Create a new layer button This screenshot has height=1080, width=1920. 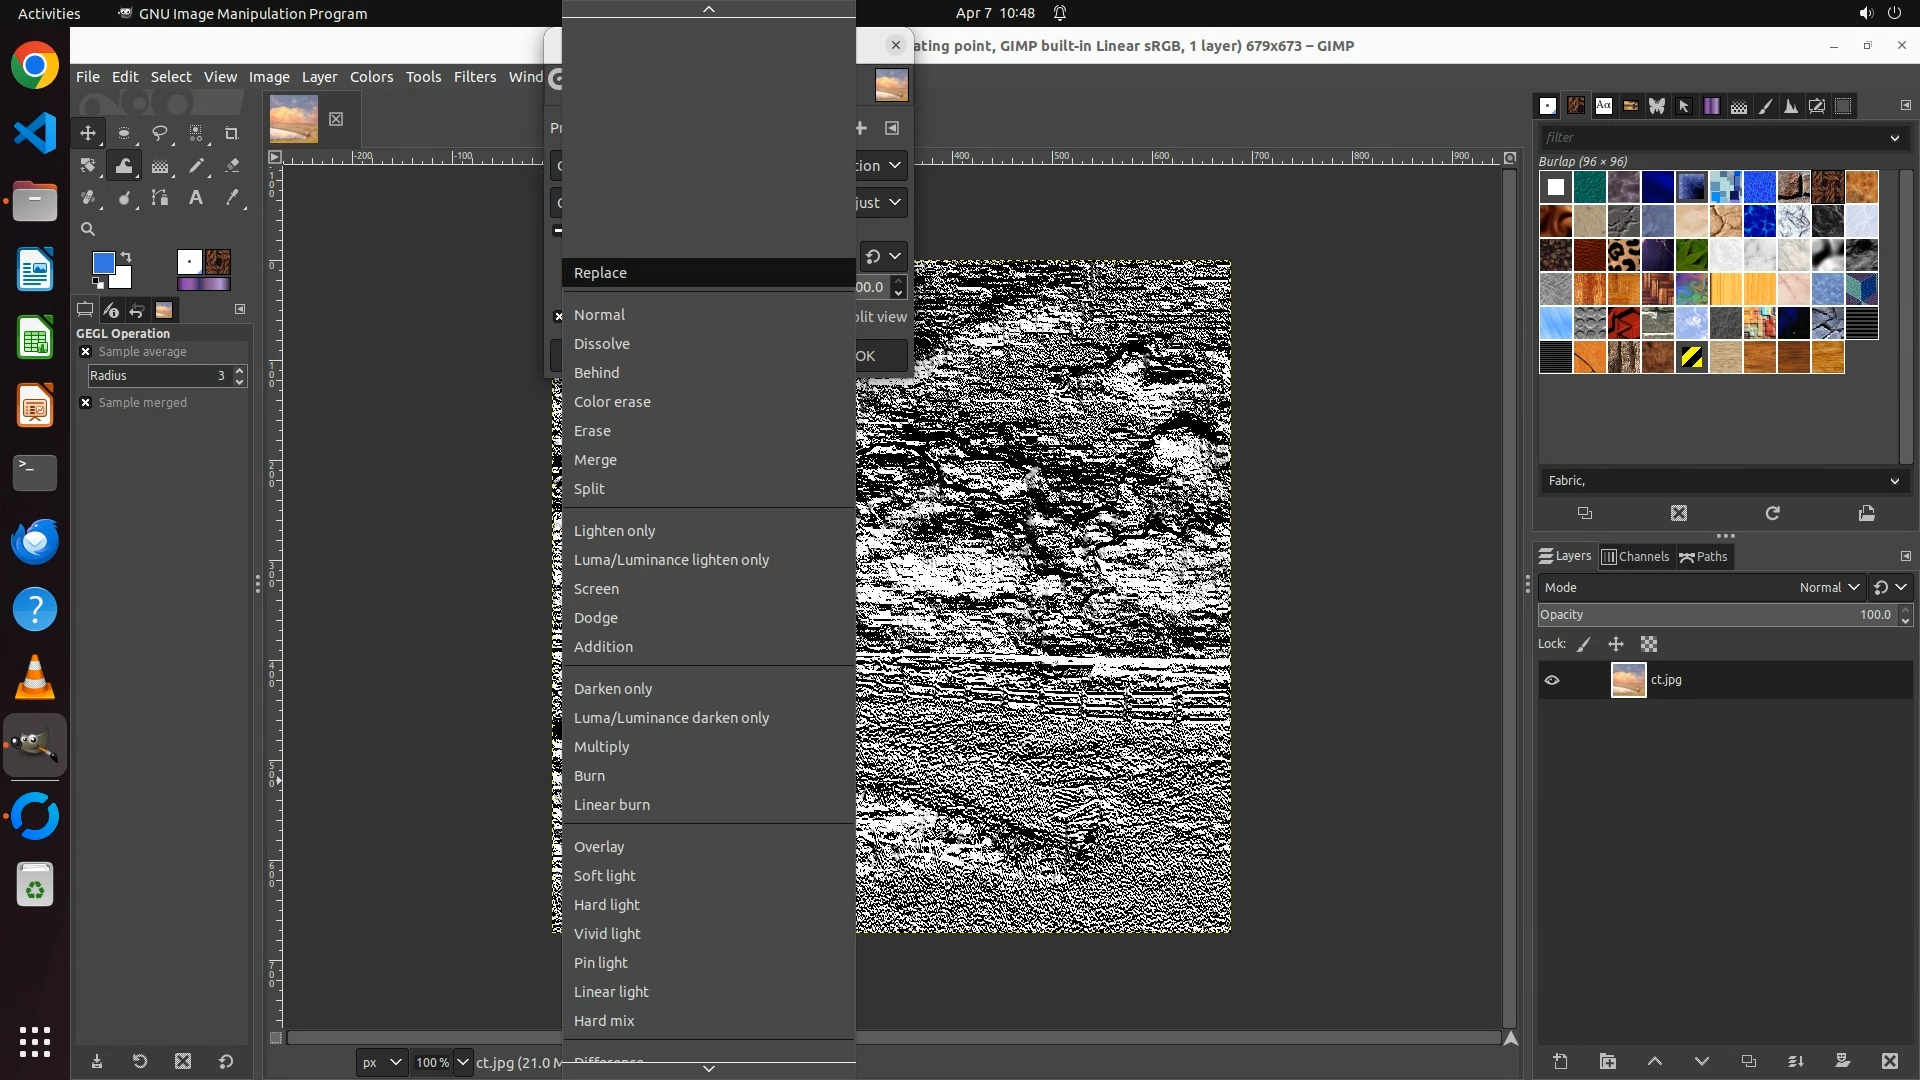click(1560, 1061)
